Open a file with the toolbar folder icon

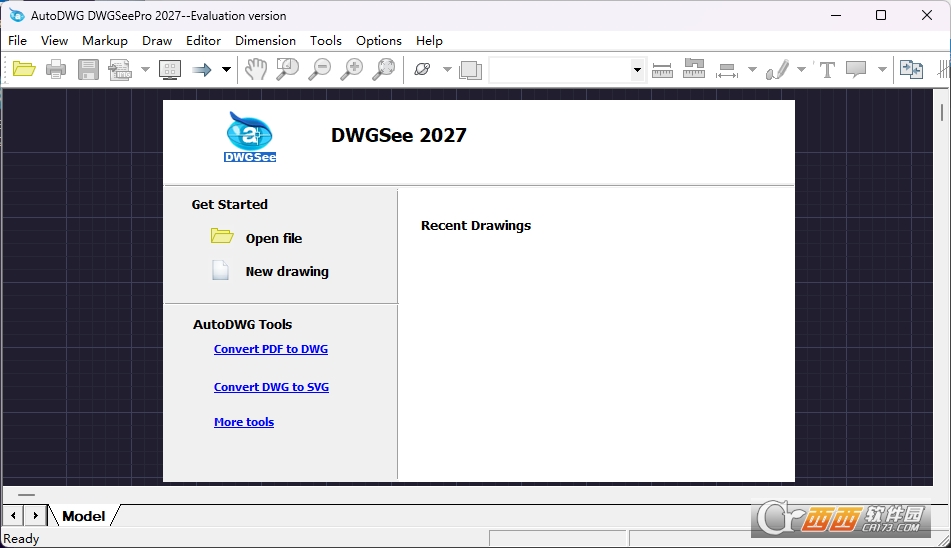[x=24, y=69]
